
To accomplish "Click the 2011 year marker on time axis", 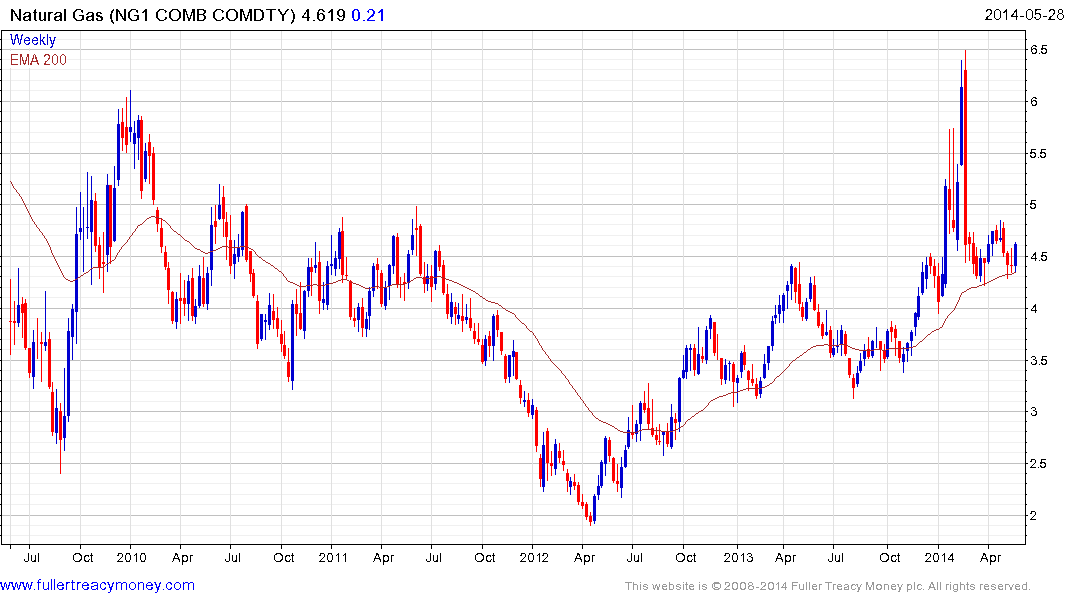I will (333, 557).
